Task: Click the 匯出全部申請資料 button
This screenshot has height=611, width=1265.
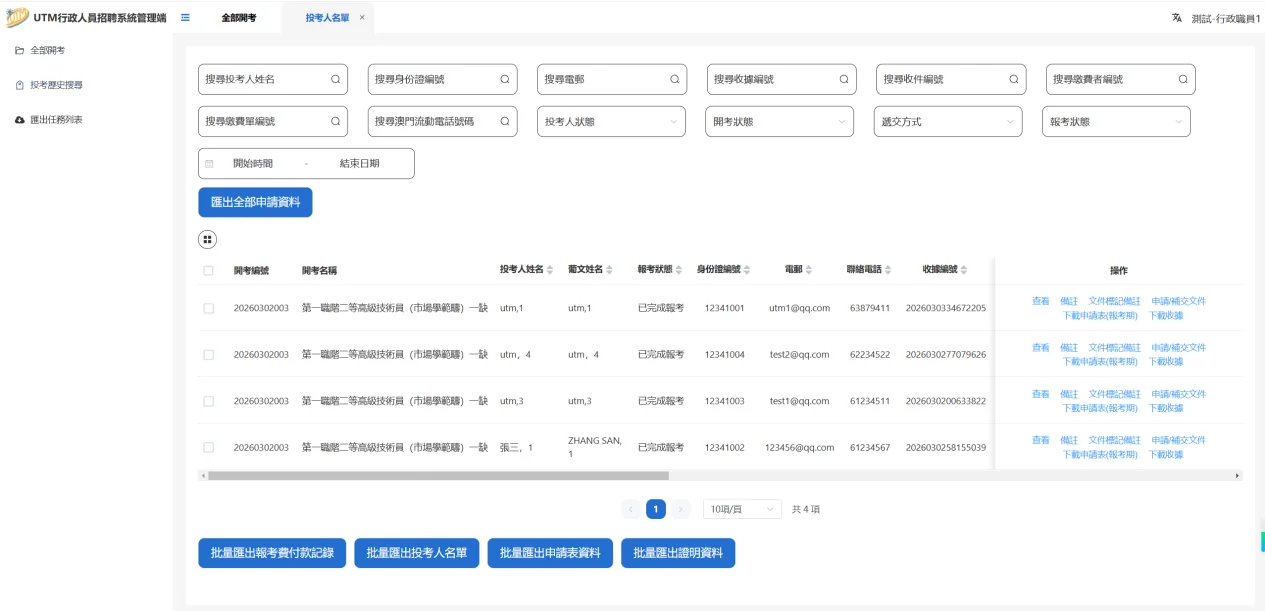Action: tap(255, 202)
